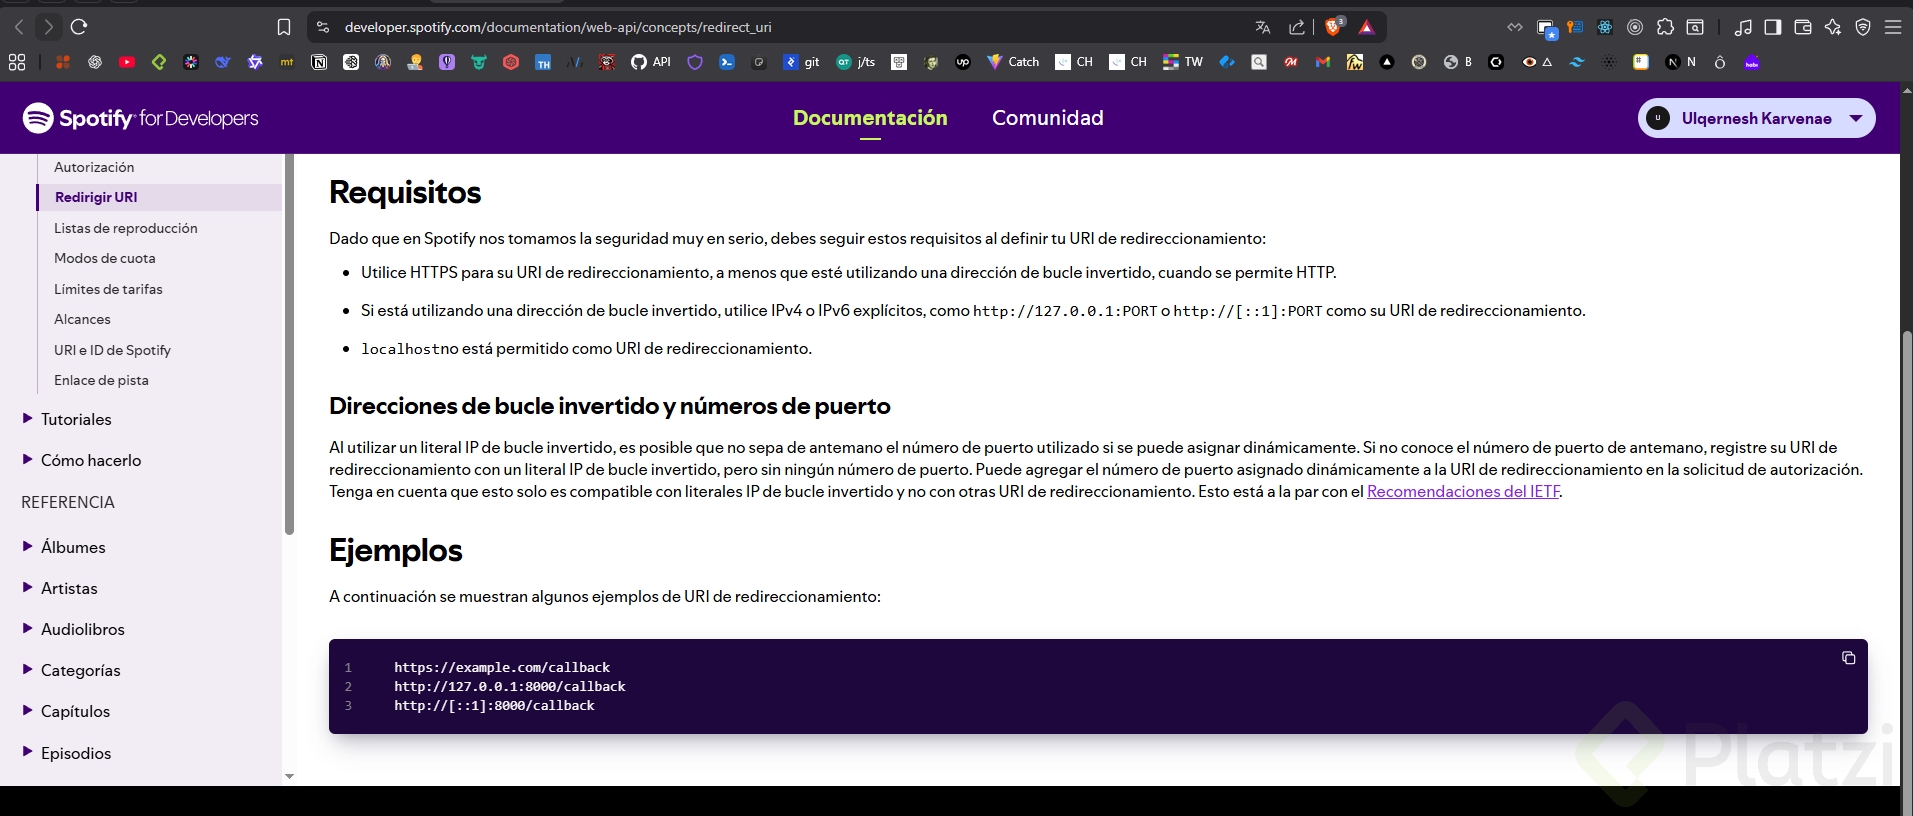Open Enlace de pista sidebar item
The height and width of the screenshot is (816, 1913).
point(101,380)
